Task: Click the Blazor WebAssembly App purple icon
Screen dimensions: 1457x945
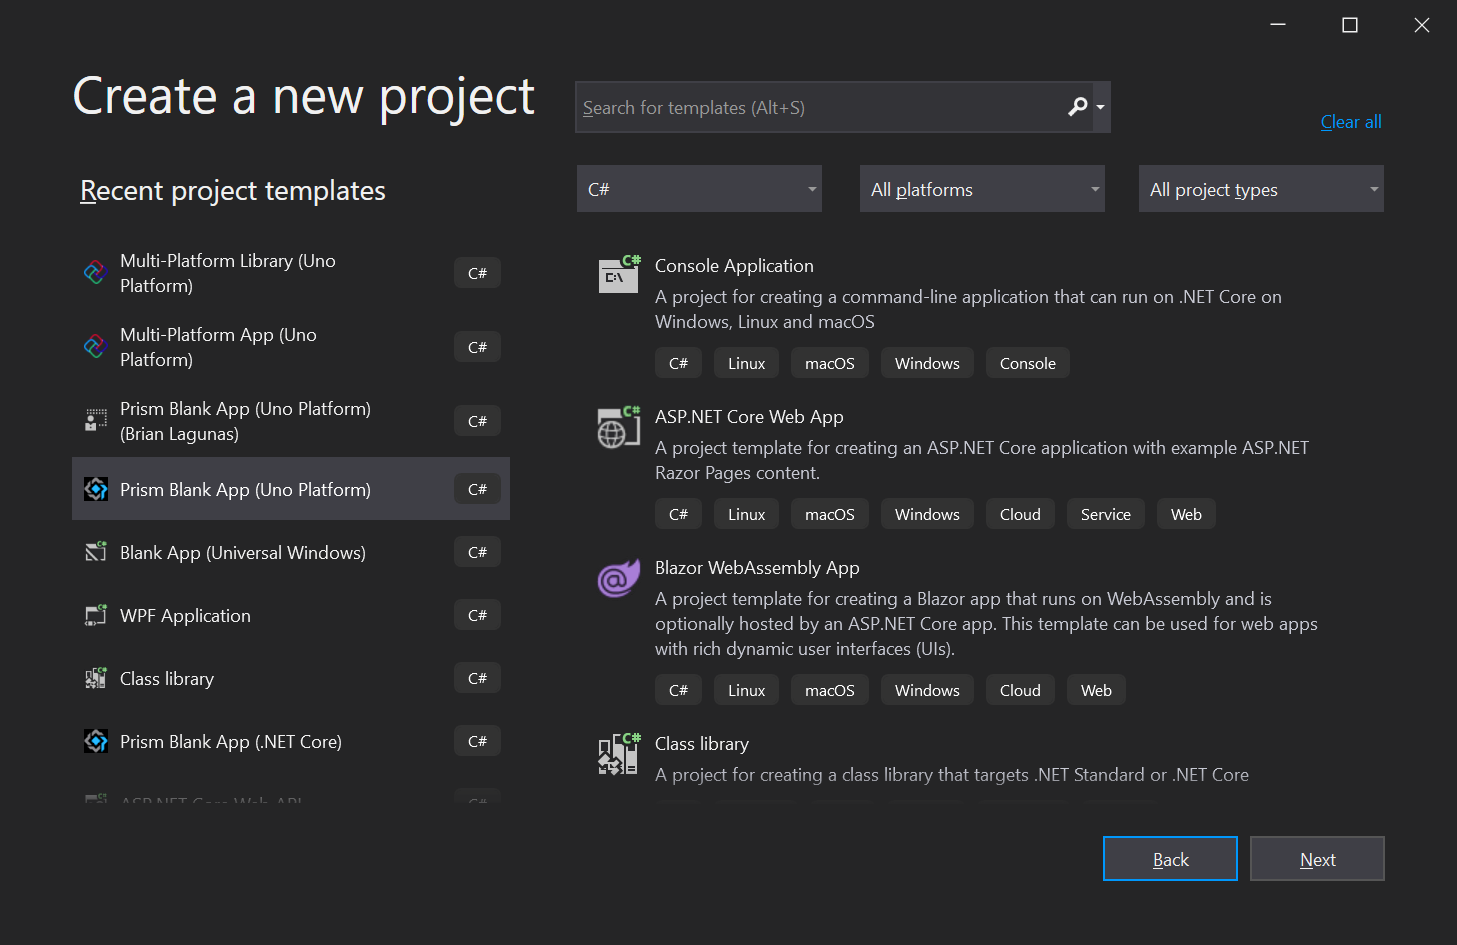Action: click(619, 578)
